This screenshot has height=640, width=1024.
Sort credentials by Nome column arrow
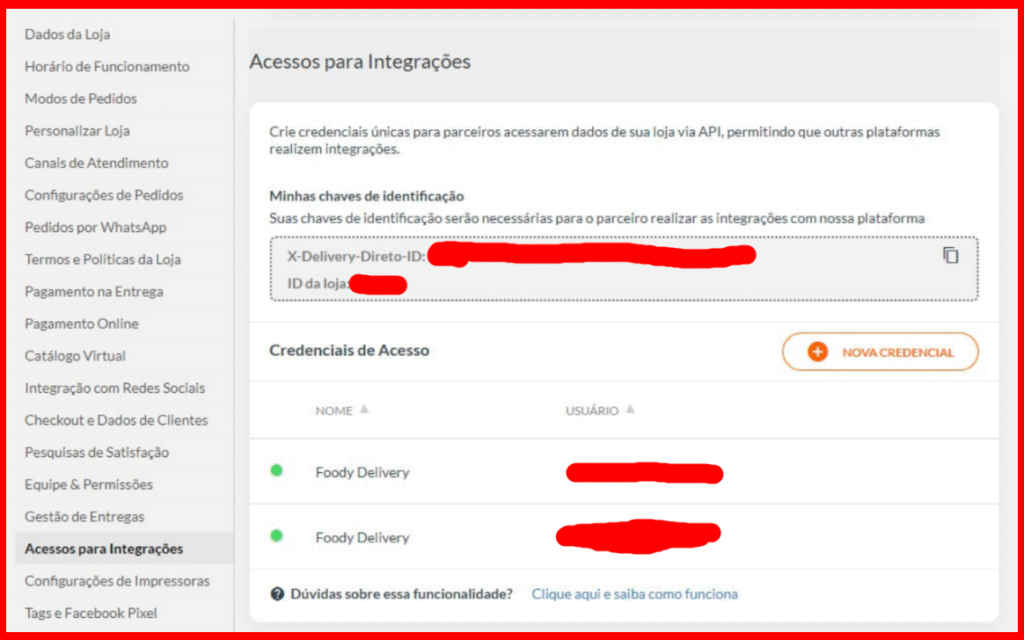coord(364,410)
